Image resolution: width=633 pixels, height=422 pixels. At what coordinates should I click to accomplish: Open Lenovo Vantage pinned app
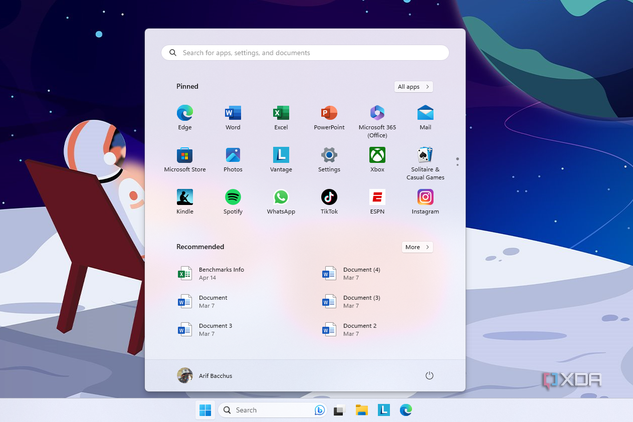pyautogui.click(x=281, y=160)
